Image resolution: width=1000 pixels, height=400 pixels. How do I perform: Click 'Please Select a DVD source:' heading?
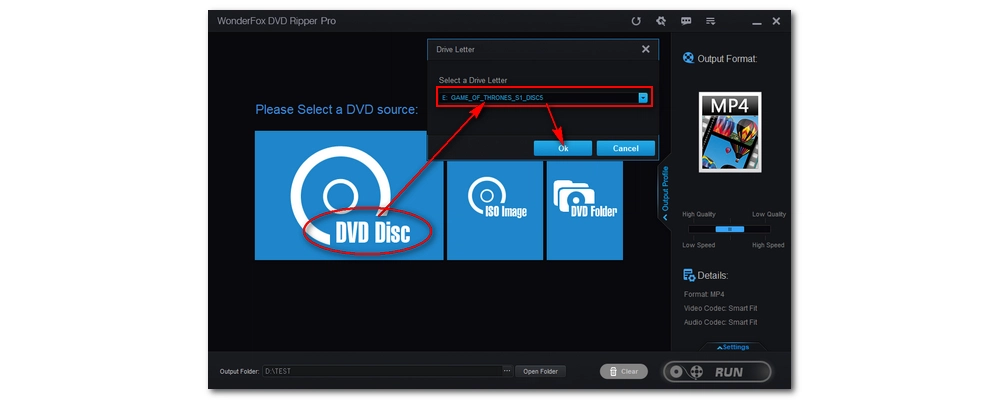click(x=336, y=110)
